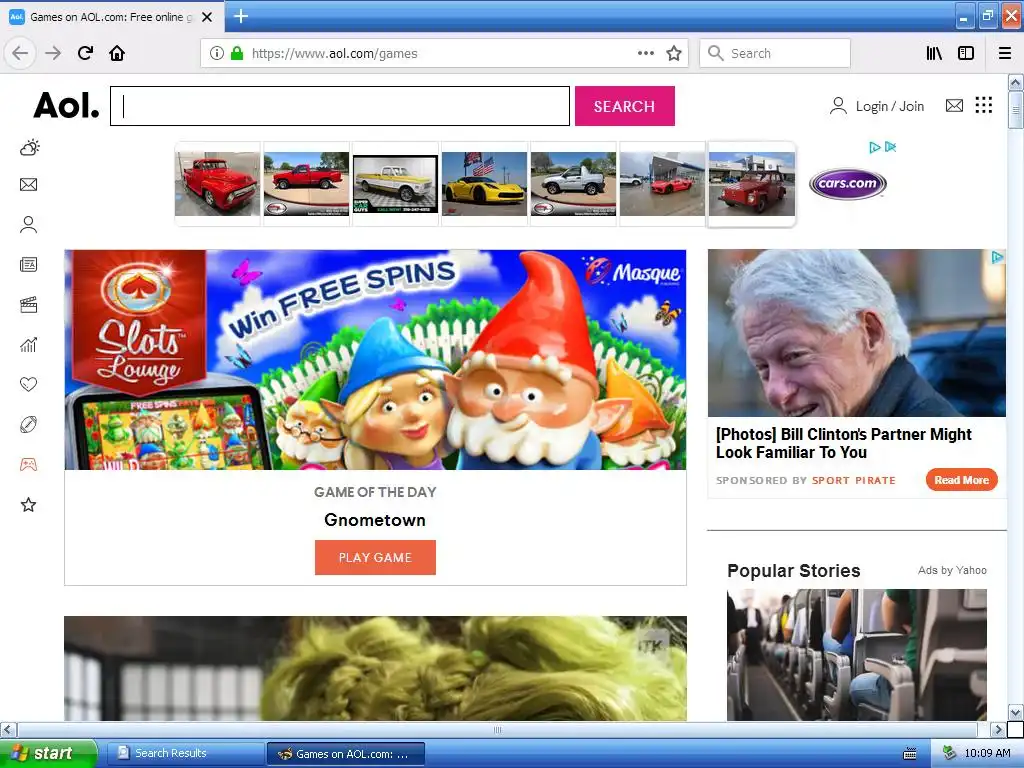Open the Firefox hamburger menu

1005,54
